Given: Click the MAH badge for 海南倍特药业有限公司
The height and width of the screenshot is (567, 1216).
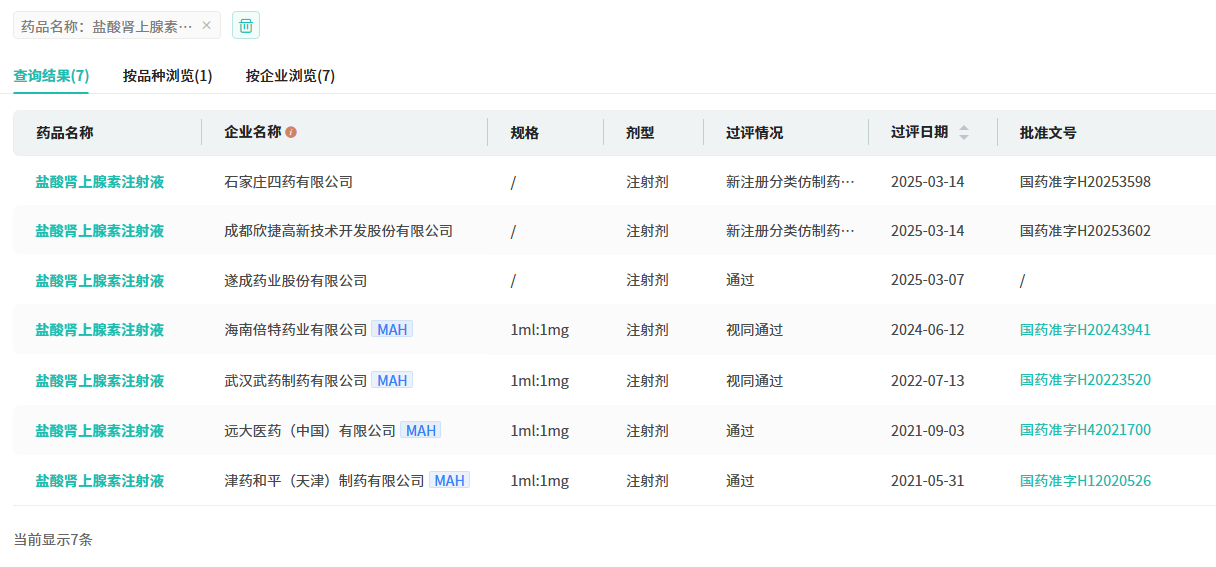Looking at the screenshot, I should coord(392,329).
